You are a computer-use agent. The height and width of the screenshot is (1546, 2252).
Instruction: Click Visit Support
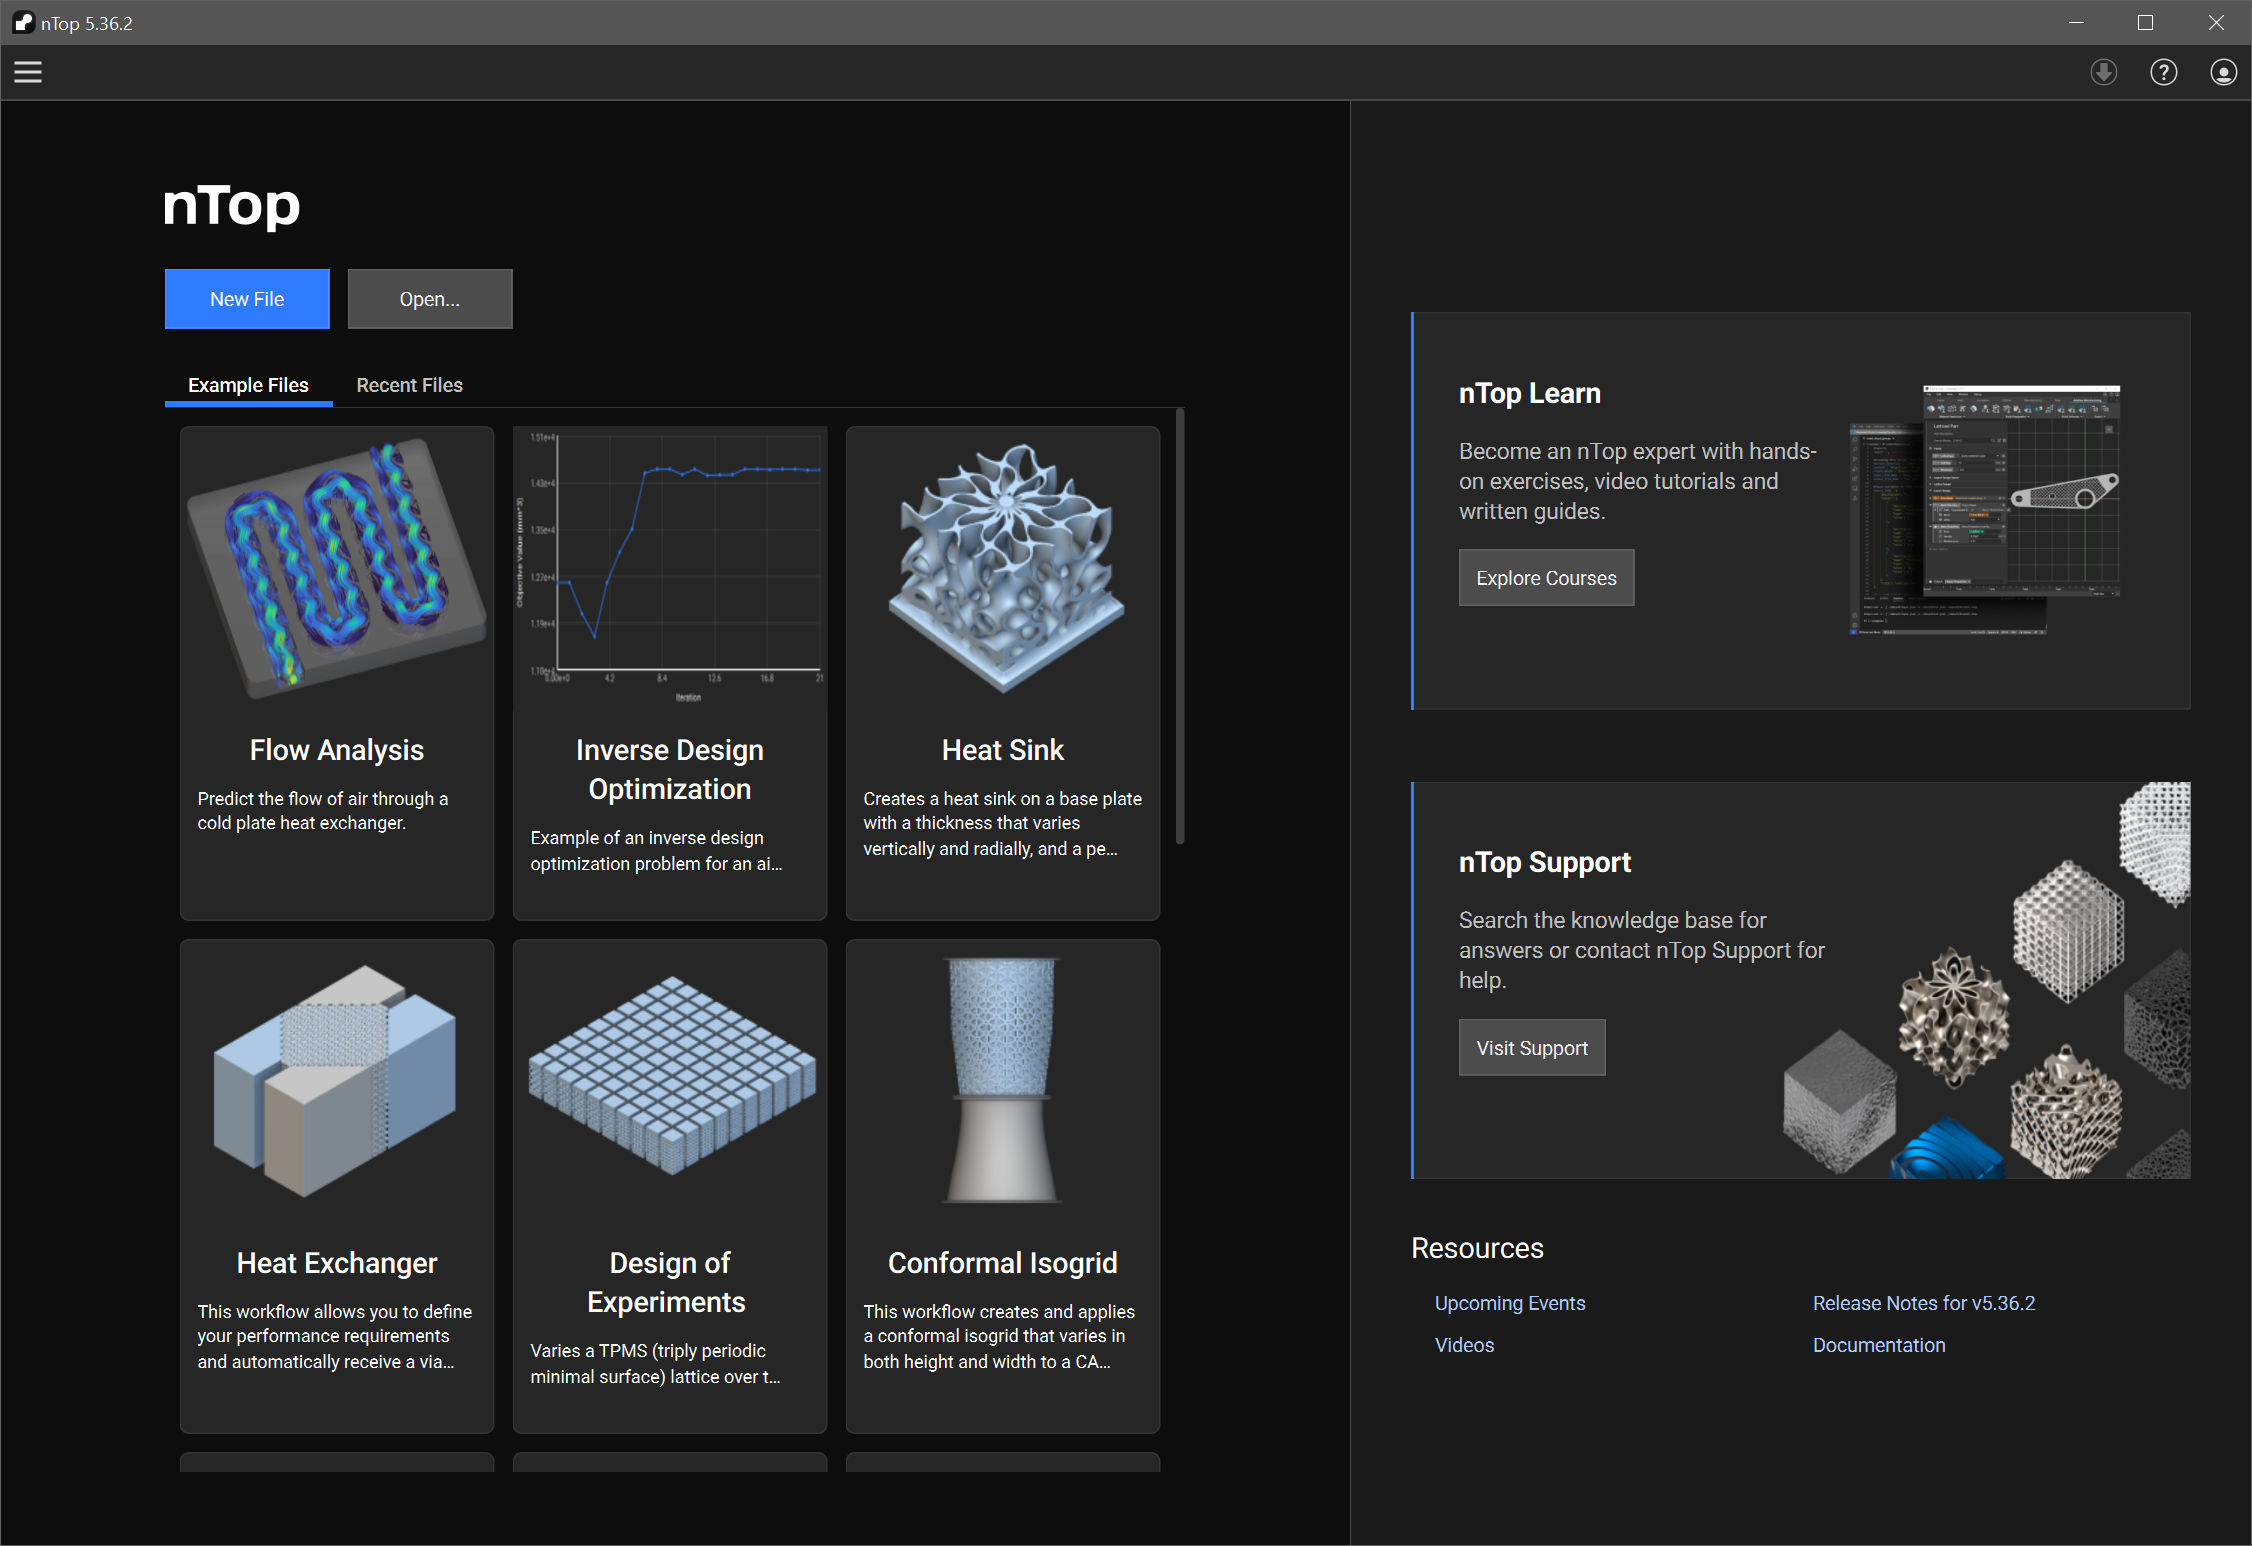coord(1531,1047)
